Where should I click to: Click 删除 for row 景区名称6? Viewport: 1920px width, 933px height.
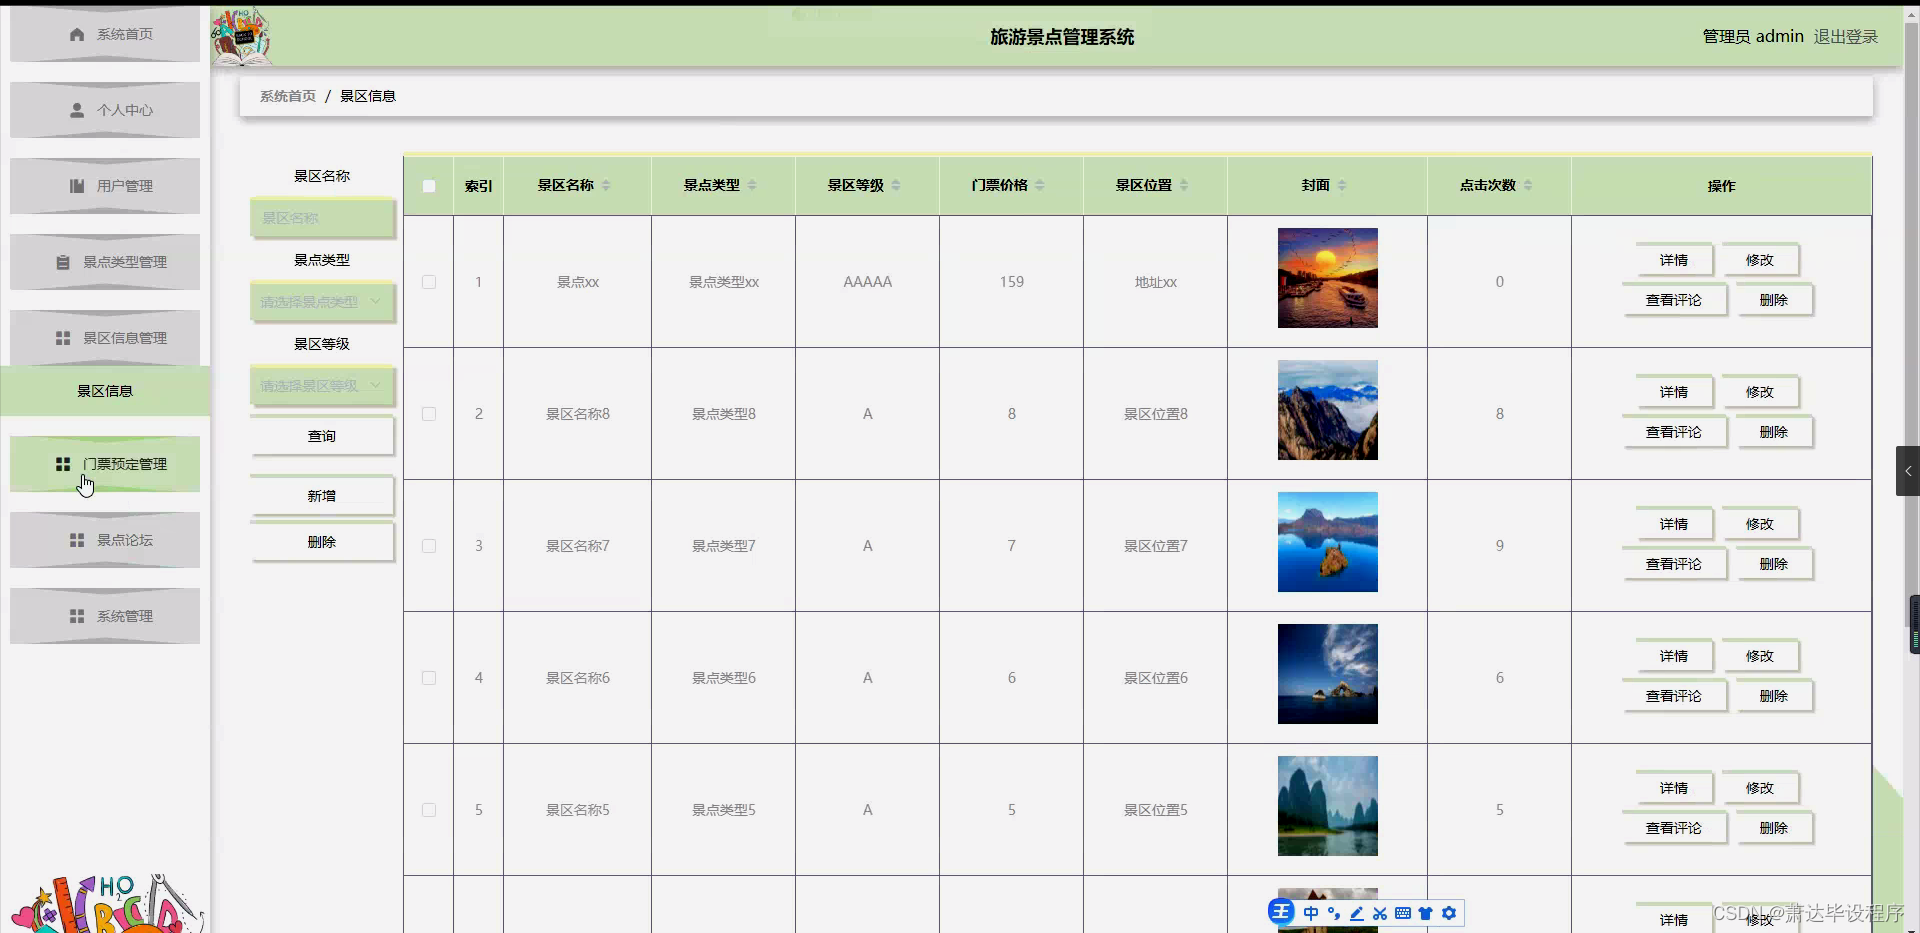point(1774,696)
